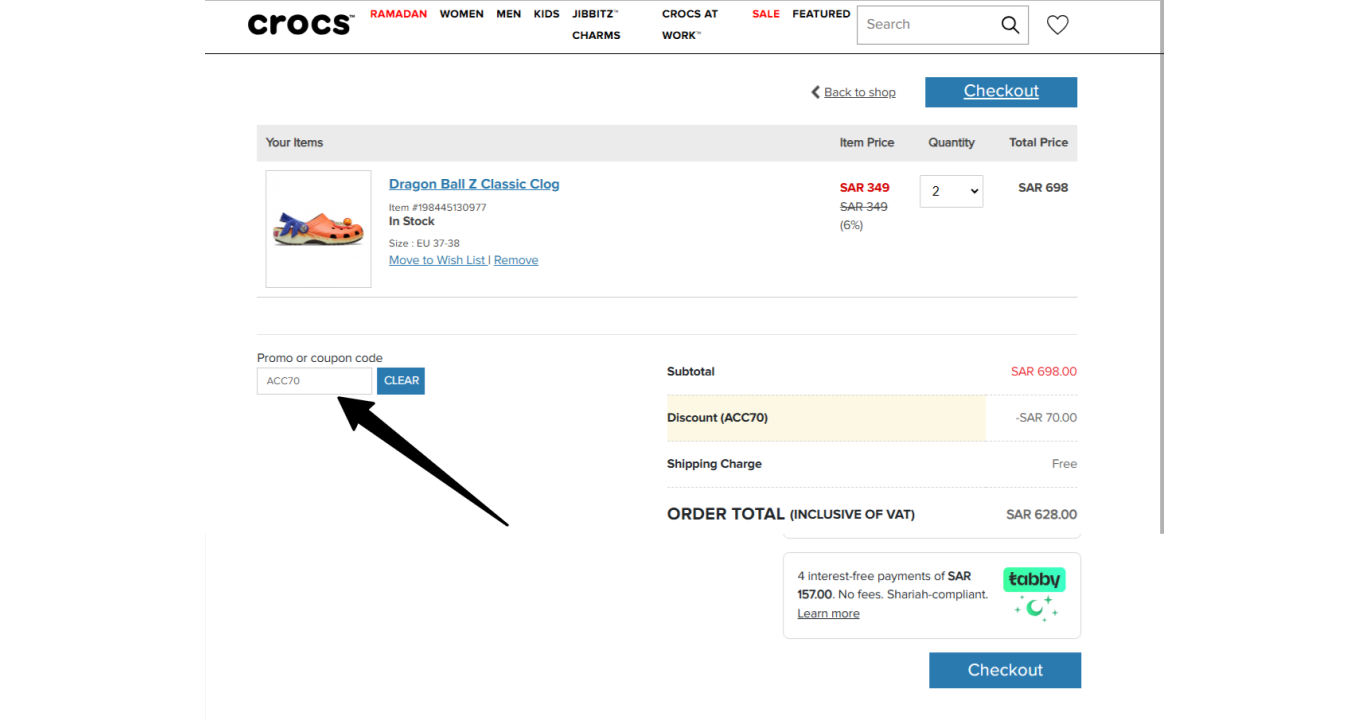Open the wishlist heart icon
The image size is (1368, 720).
[1057, 25]
